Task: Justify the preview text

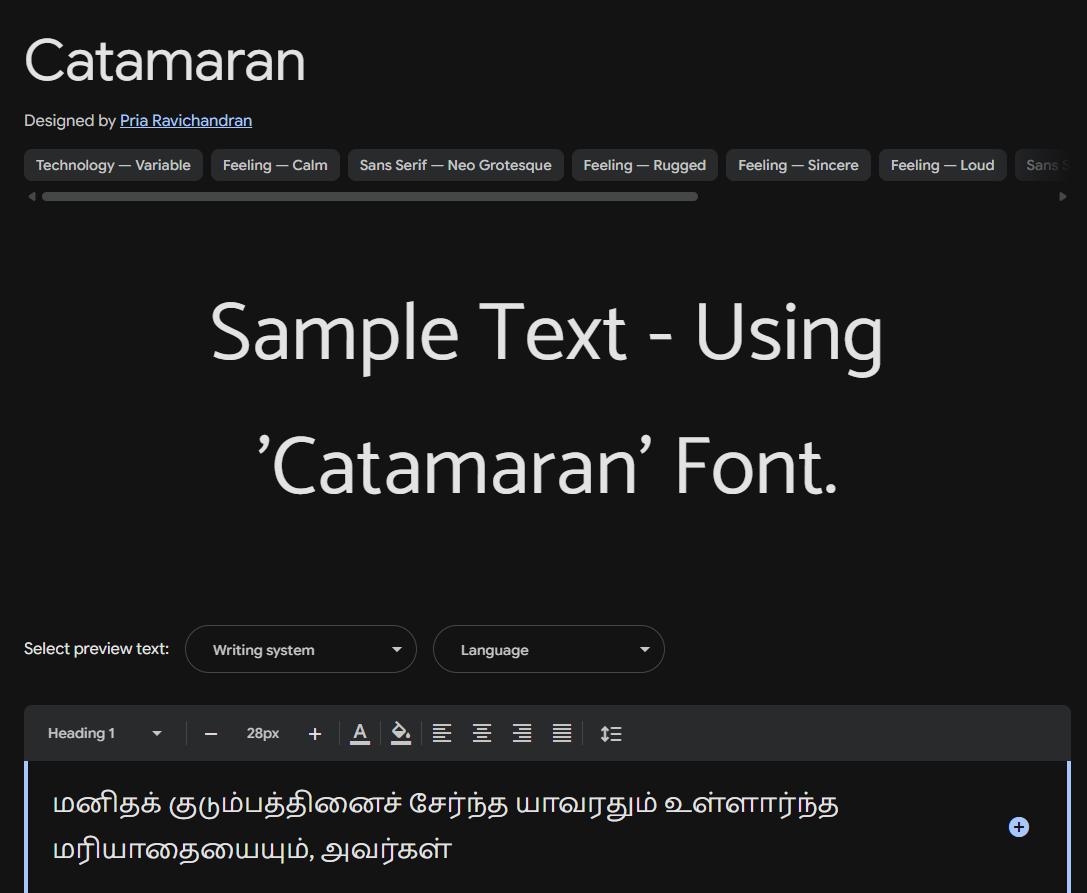Action: [x=562, y=734]
